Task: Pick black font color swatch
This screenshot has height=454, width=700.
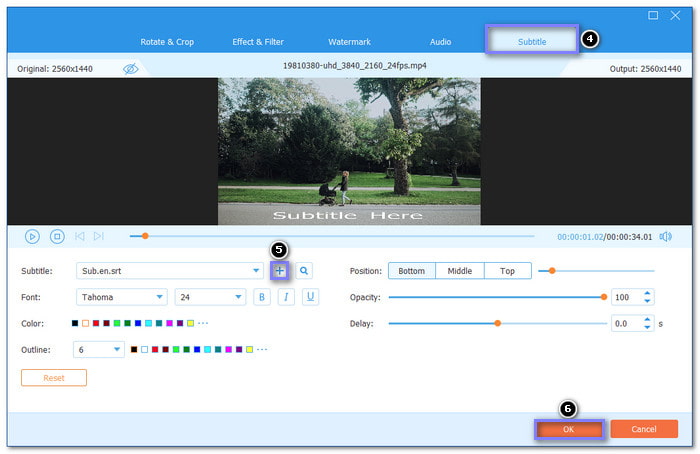Action: click(x=75, y=323)
